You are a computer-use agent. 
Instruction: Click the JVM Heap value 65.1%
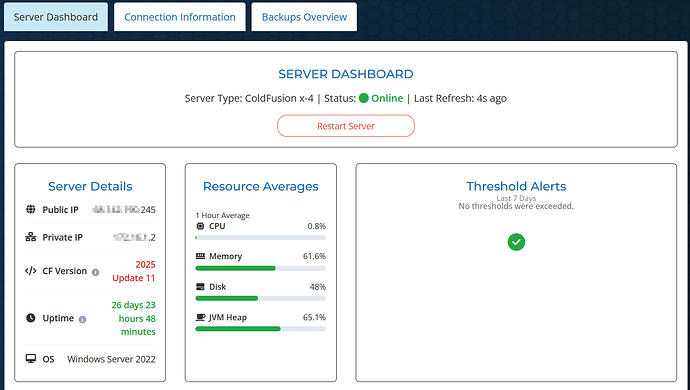pyautogui.click(x=314, y=317)
